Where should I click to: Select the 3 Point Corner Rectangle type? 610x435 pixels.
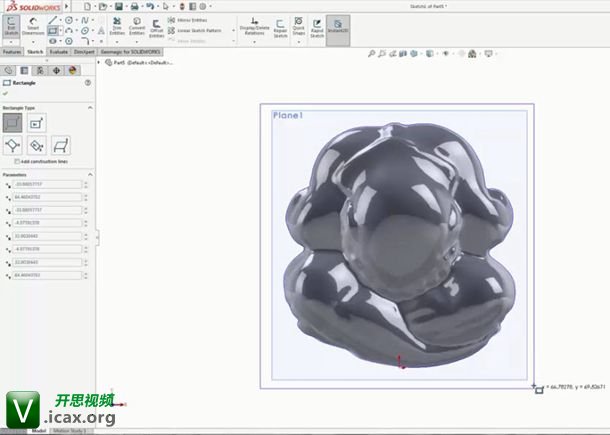[x=13, y=146]
